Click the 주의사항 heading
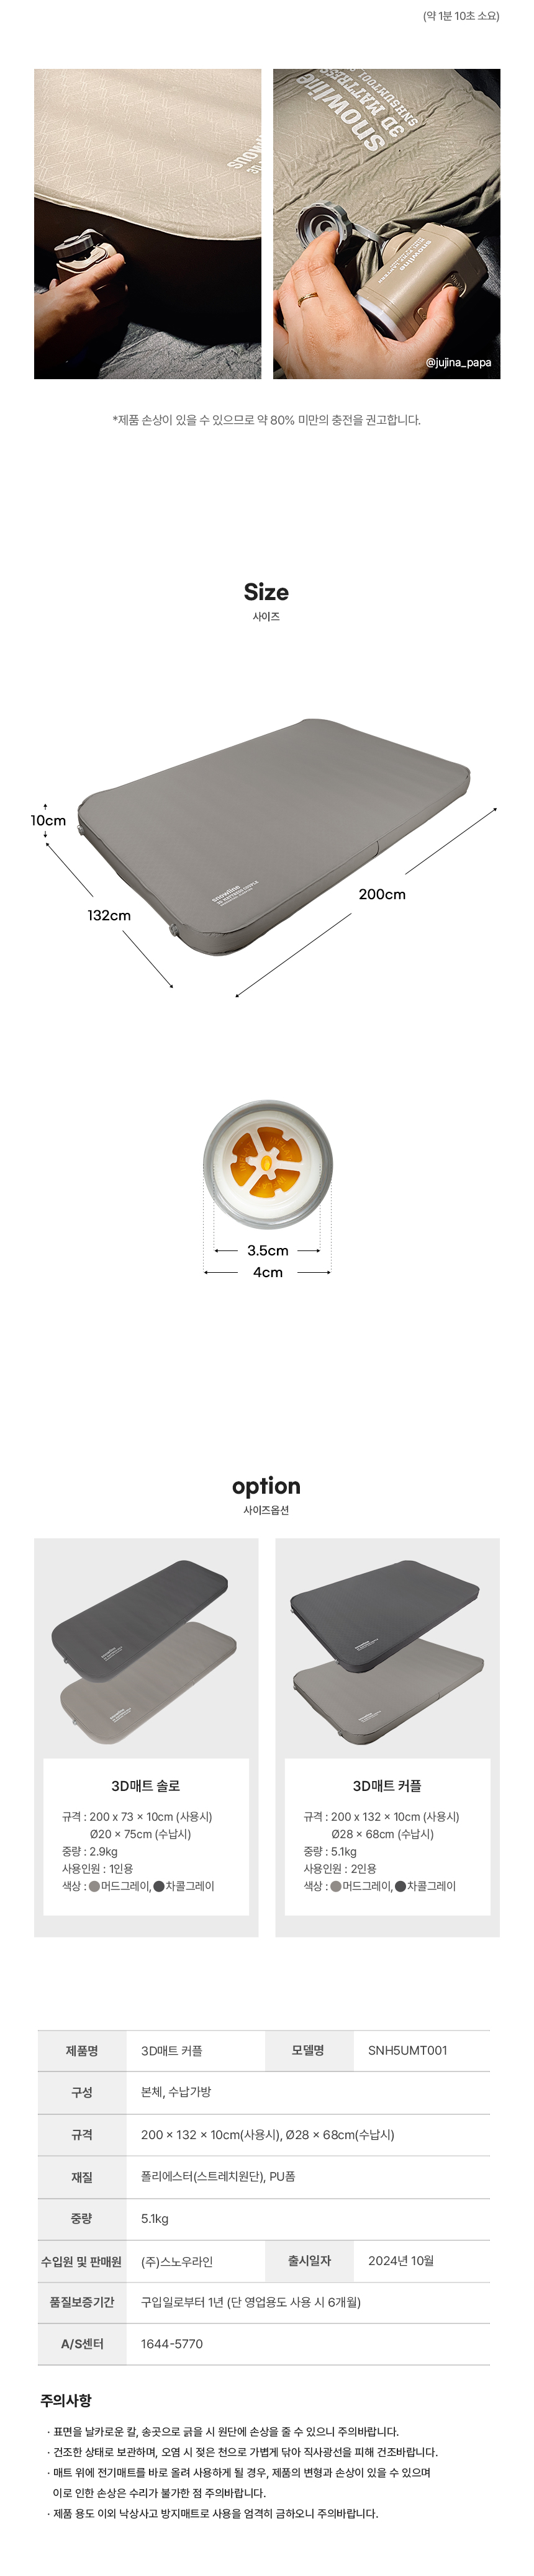 click(x=66, y=2400)
